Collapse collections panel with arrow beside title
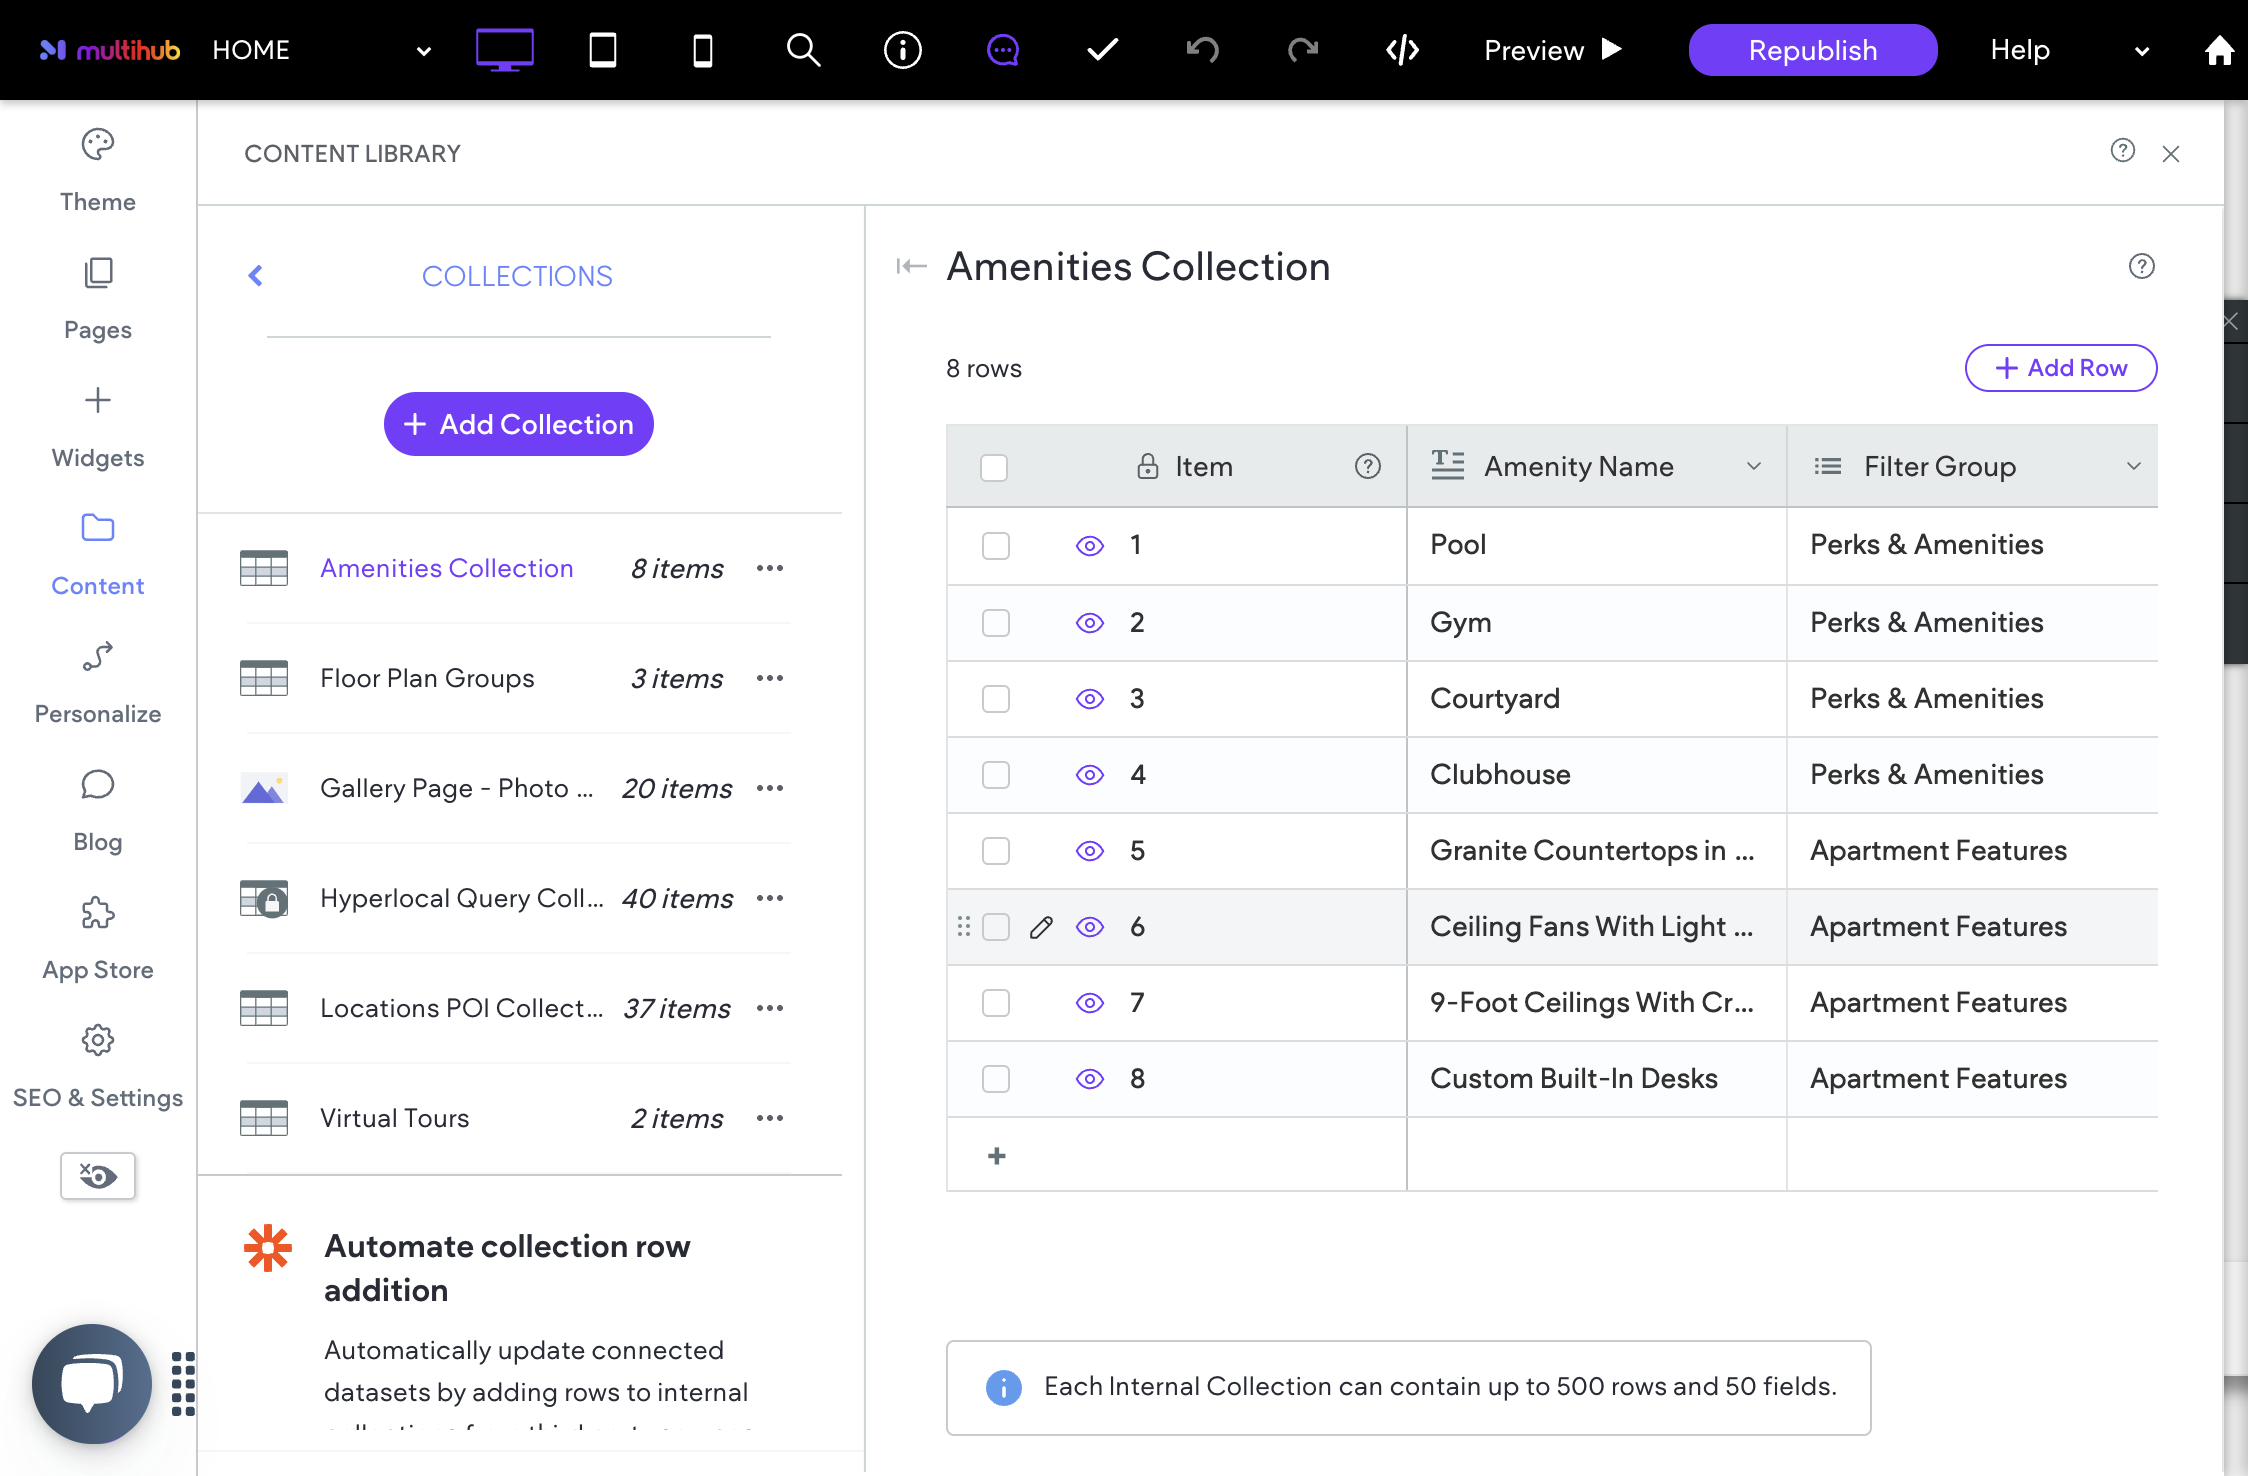The image size is (2248, 1476). pos(911,266)
